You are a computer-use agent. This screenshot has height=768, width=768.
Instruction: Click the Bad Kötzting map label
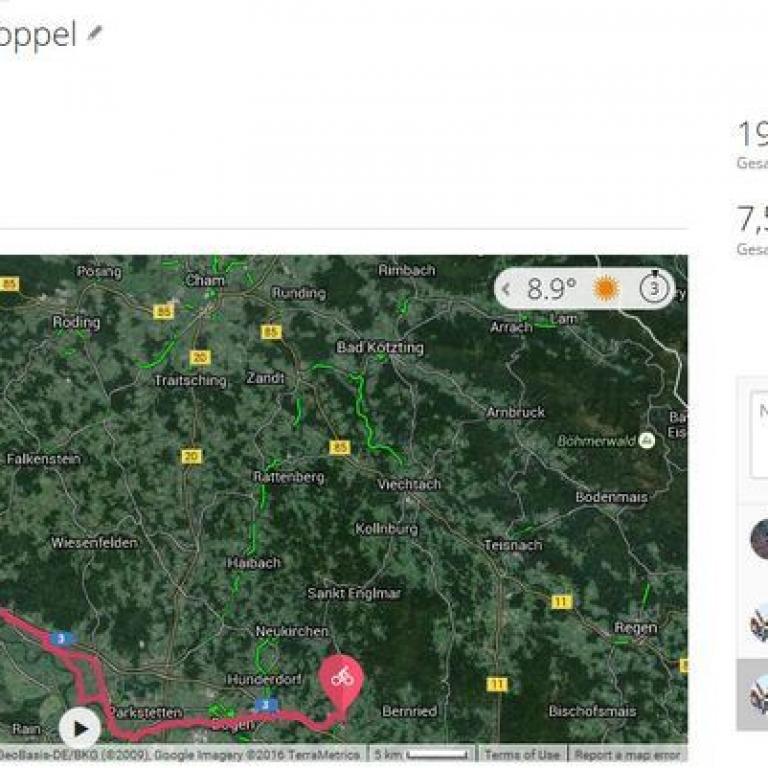click(380, 347)
